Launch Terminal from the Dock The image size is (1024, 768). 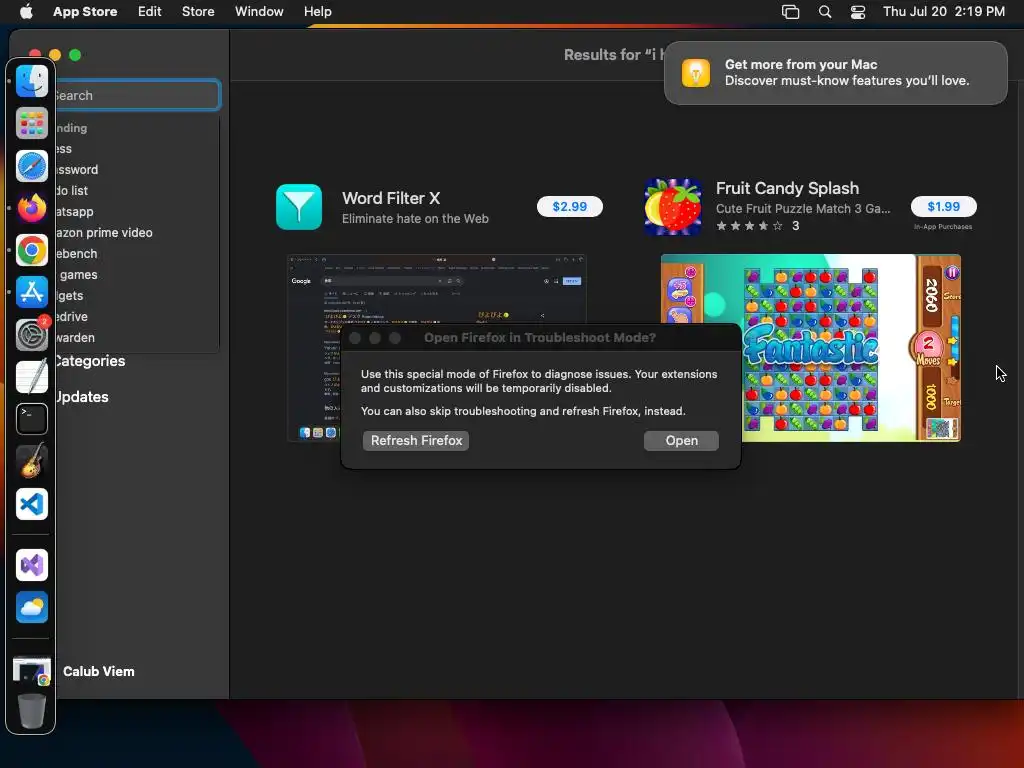pyautogui.click(x=31, y=419)
